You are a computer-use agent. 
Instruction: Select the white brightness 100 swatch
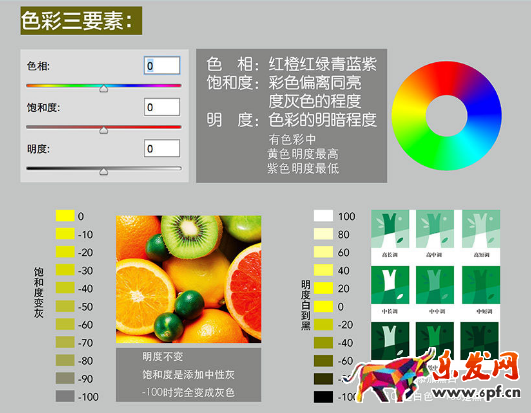(x=323, y=216)
